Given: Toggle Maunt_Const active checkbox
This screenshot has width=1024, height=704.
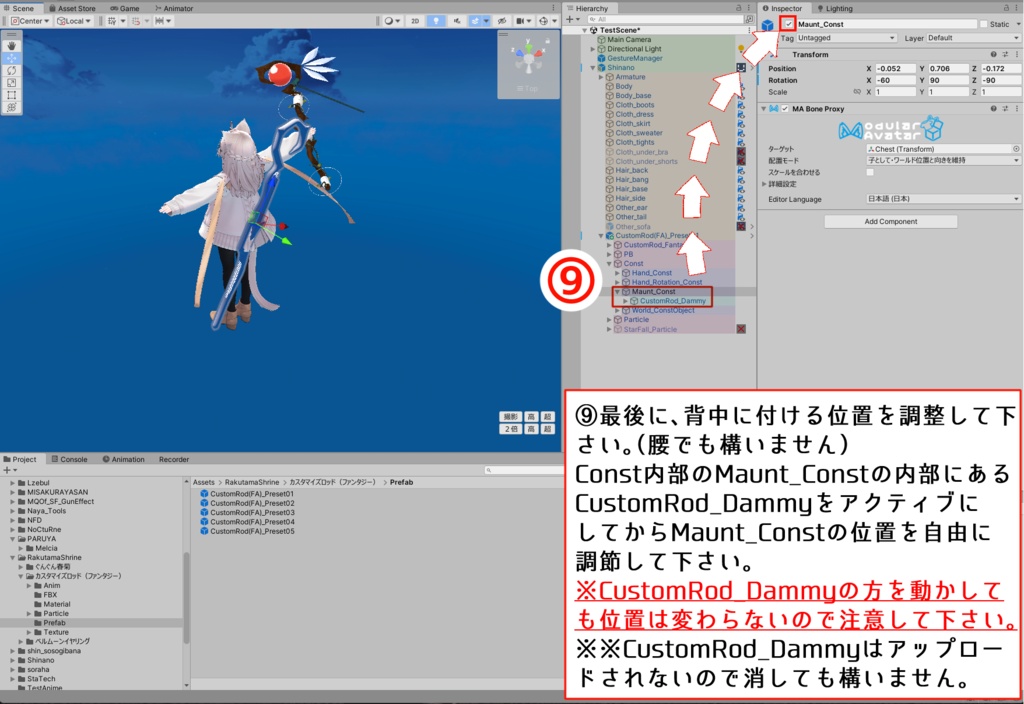Looking at the screenshot, I should click(789, 24).
